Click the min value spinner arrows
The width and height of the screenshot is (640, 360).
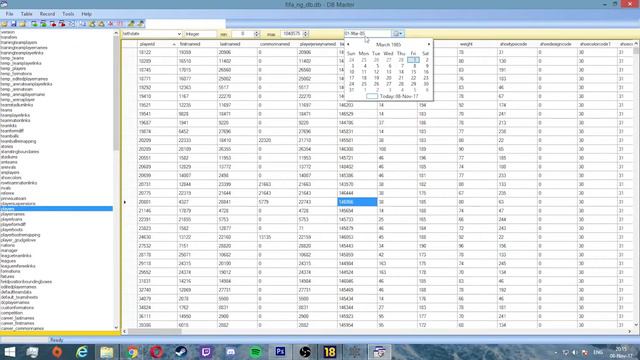click(x=257, y=34)
